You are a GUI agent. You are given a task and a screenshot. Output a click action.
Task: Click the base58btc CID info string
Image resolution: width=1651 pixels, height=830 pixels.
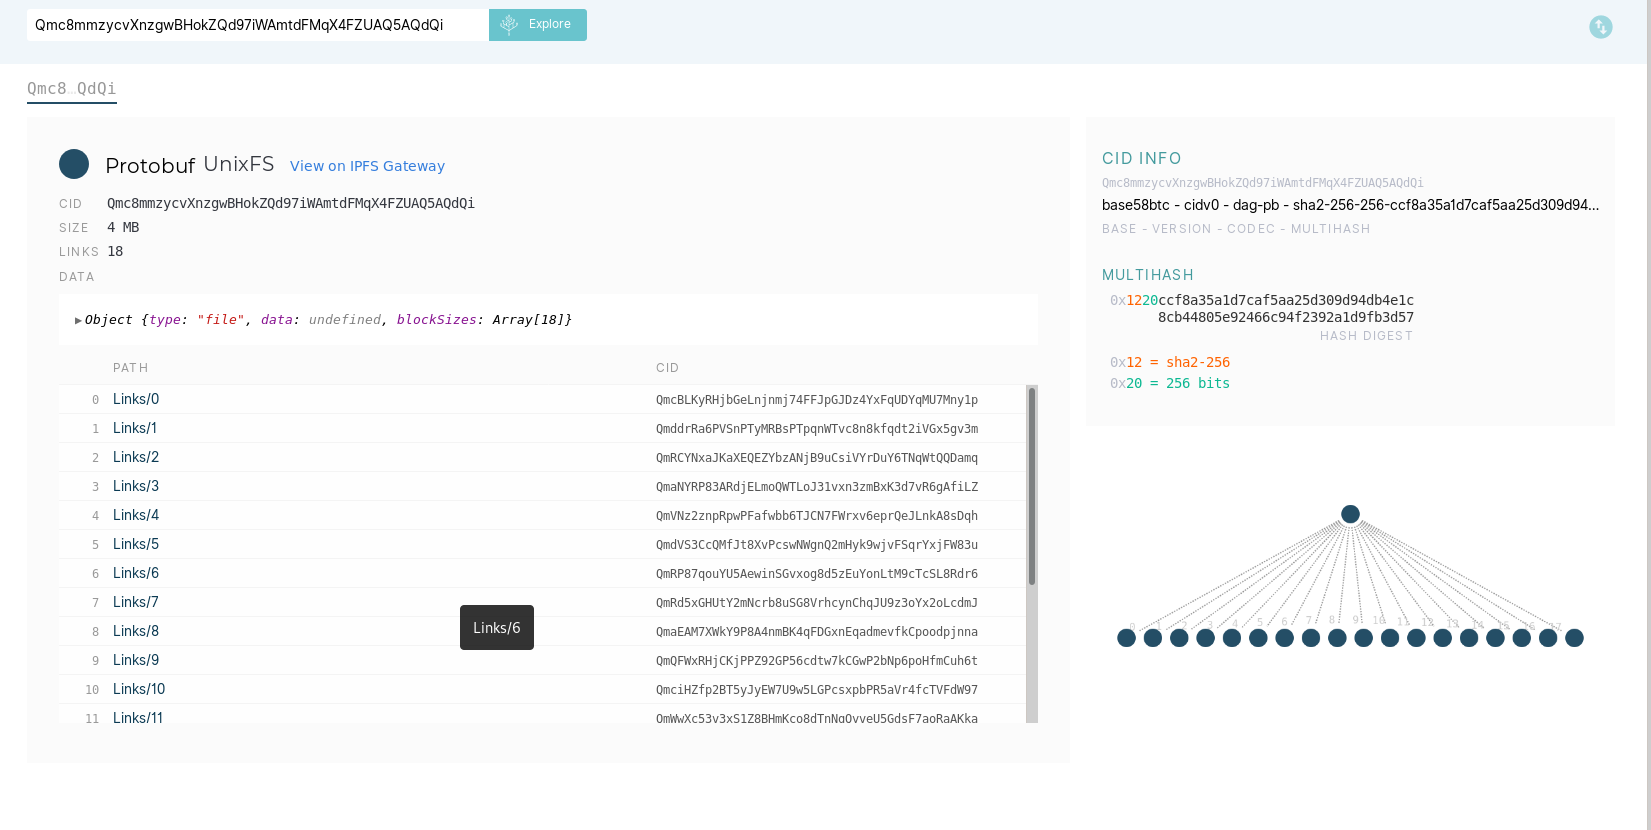coord(1350,205)
